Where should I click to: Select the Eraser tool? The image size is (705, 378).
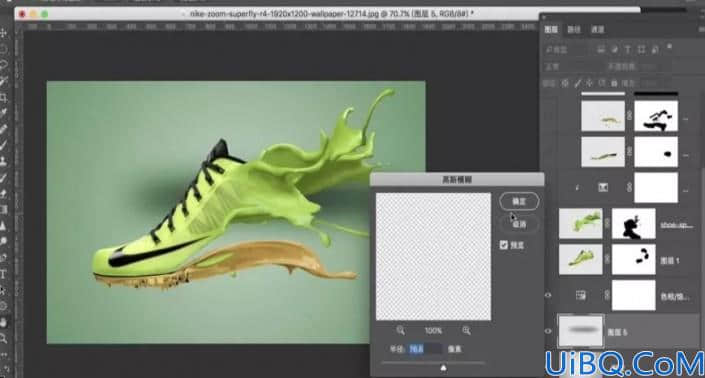click(x=4, y=193)
